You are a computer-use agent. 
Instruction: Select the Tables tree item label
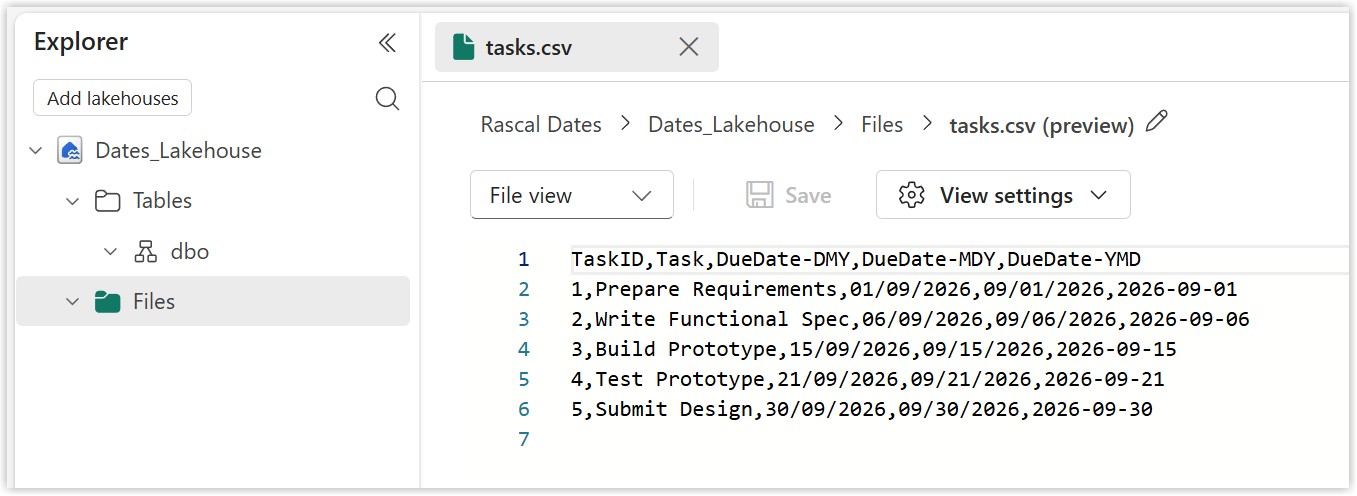tap(162, 201)
